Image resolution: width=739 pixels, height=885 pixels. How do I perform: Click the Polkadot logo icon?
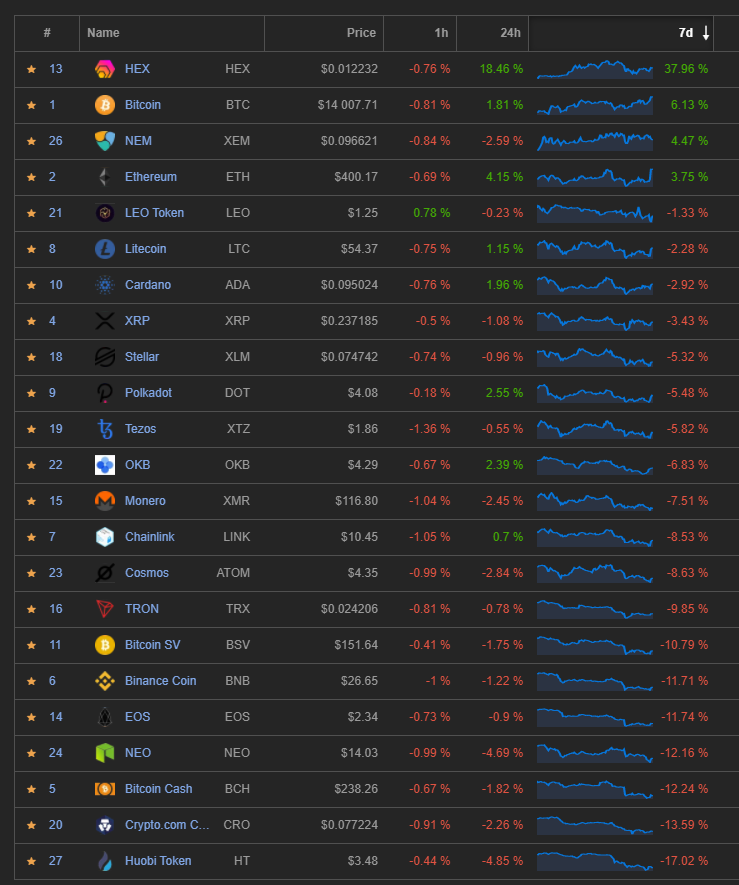pyautogui.click(x=105, y=393)
